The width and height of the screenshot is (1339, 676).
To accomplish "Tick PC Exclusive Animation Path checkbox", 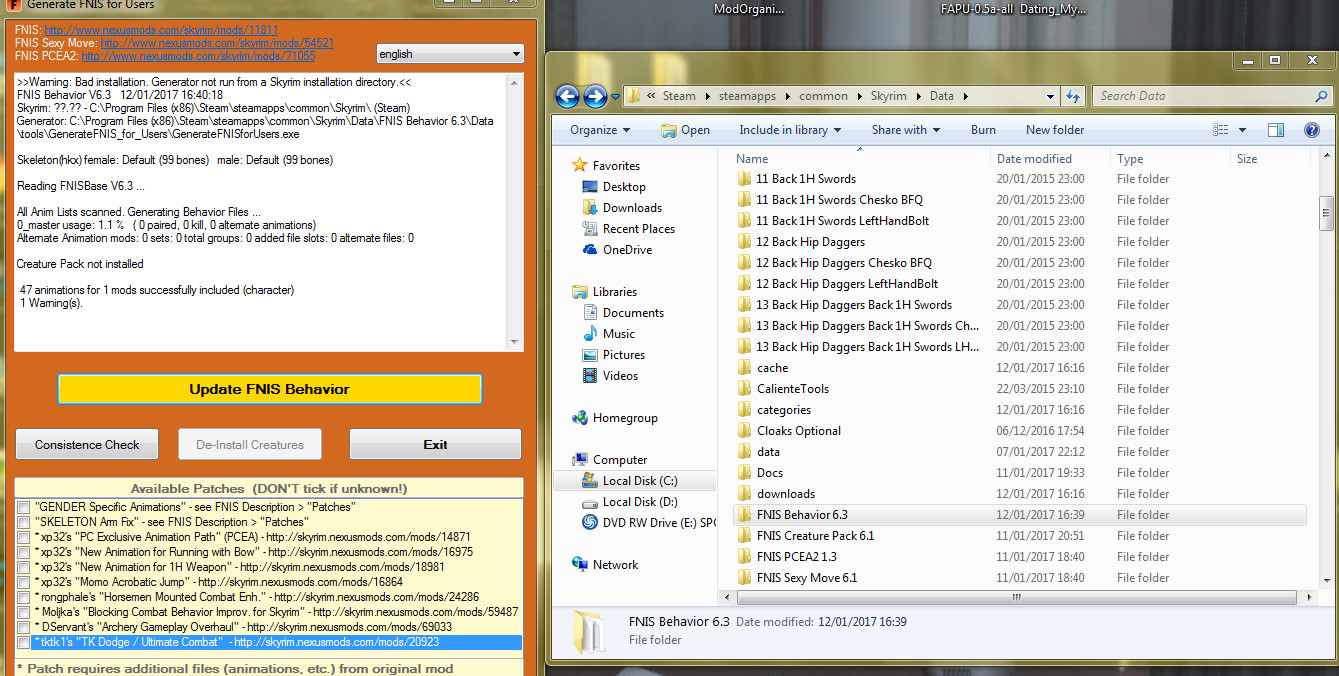I will click(x=23, y=538).
